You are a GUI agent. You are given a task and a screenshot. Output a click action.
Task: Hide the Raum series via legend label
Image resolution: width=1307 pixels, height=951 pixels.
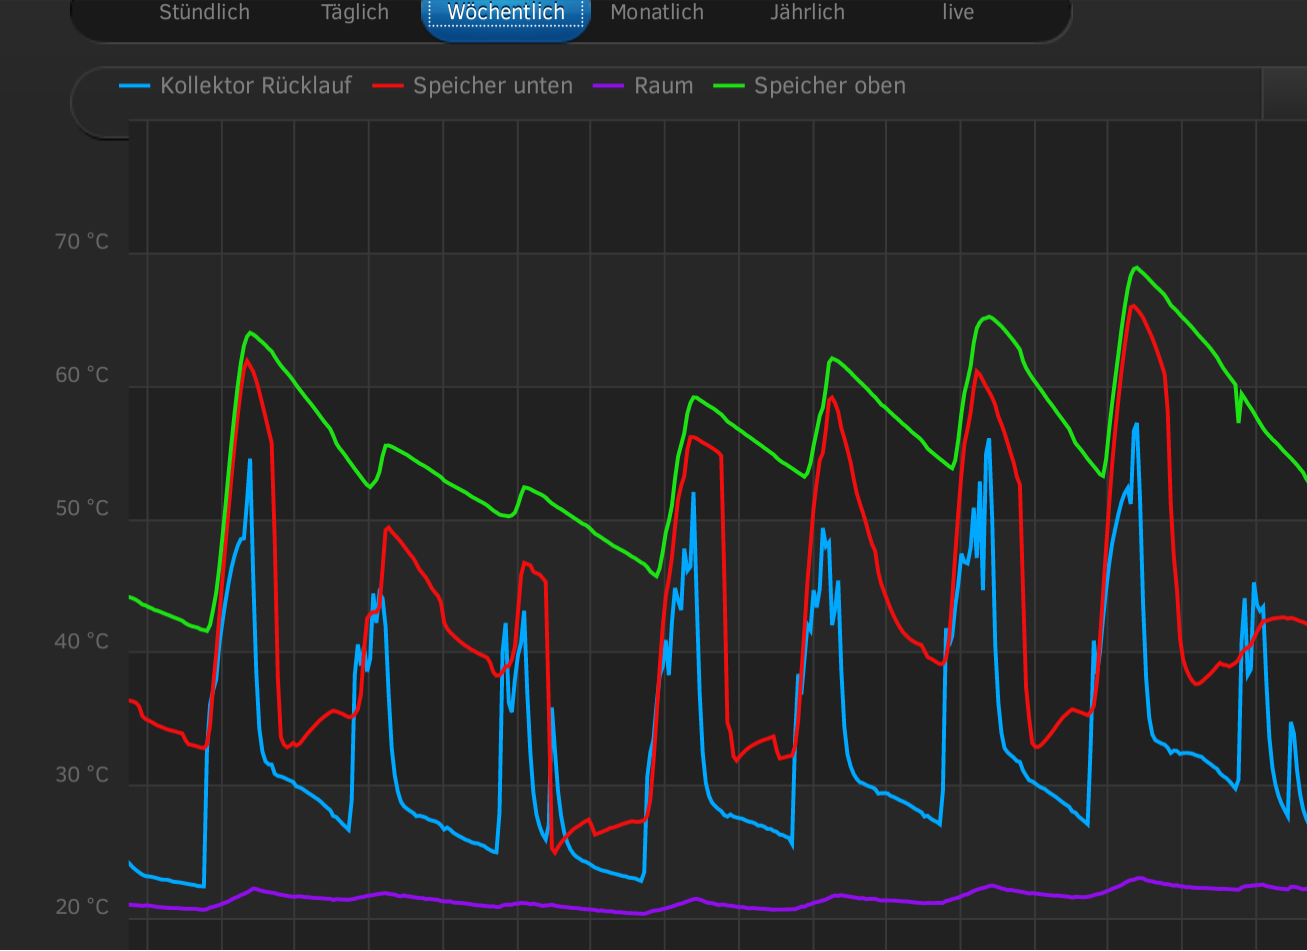click(x=663, y=86)
